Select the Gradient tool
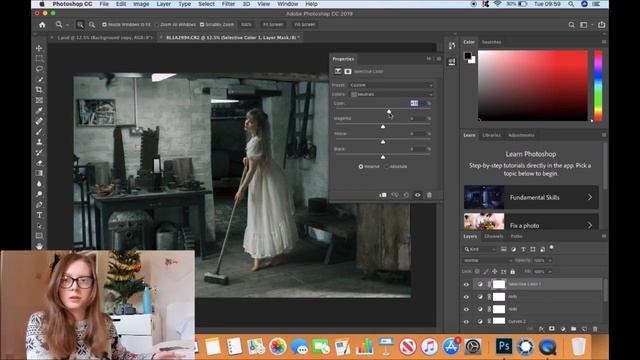The width and height of the screenshot is (640, 360). pos(39,173)
